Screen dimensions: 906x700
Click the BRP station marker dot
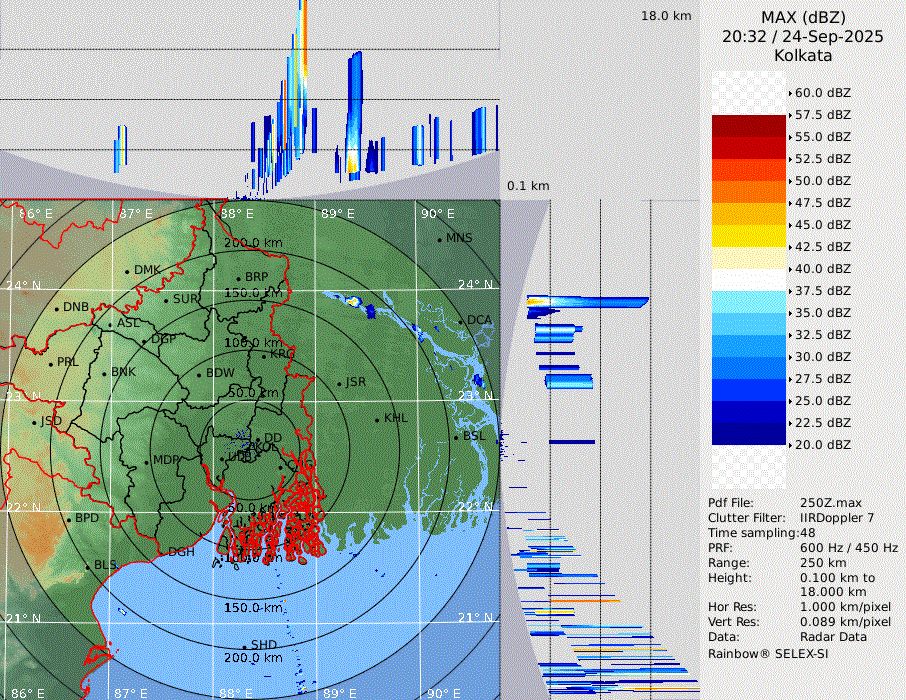(x=238, y=278)
